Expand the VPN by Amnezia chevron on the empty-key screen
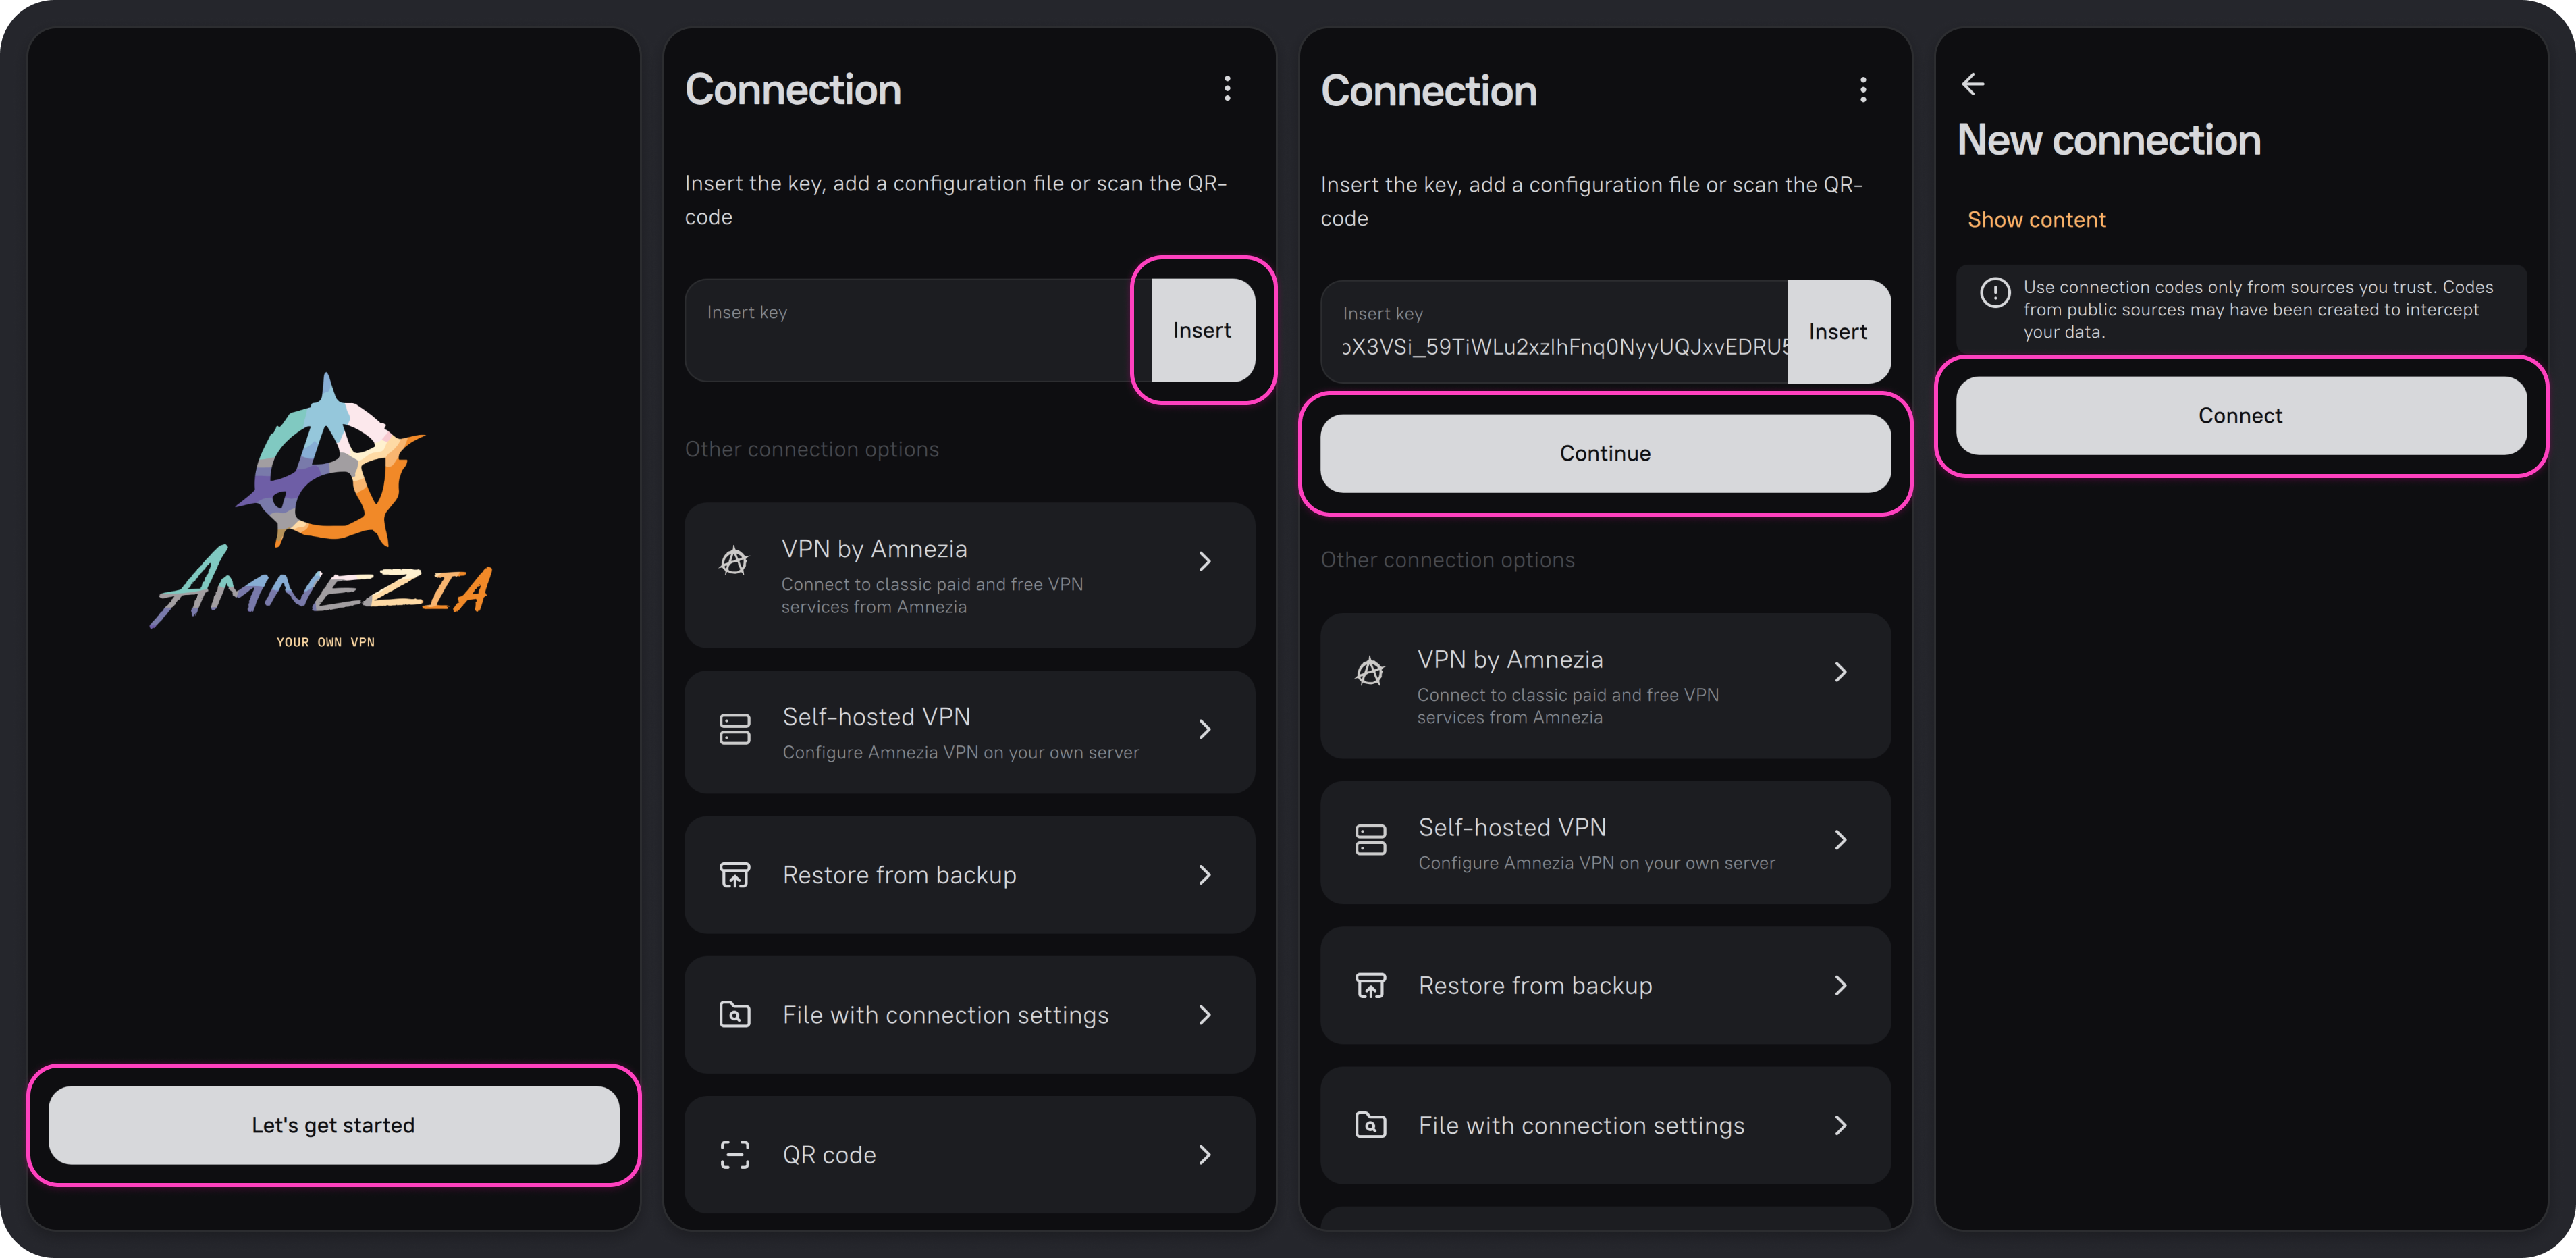This screenshot has height=1258, width=2576. (x=1204, y=562)
